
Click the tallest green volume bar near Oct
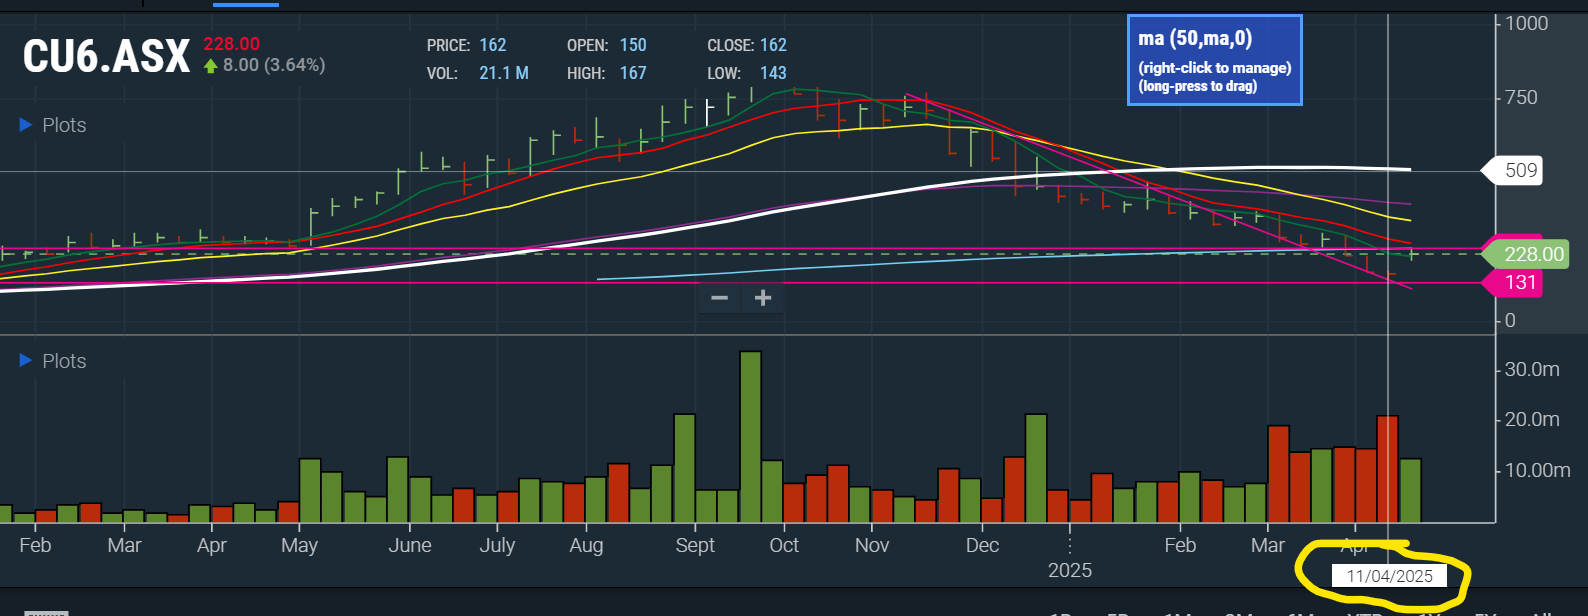click(x=750, y=437)
